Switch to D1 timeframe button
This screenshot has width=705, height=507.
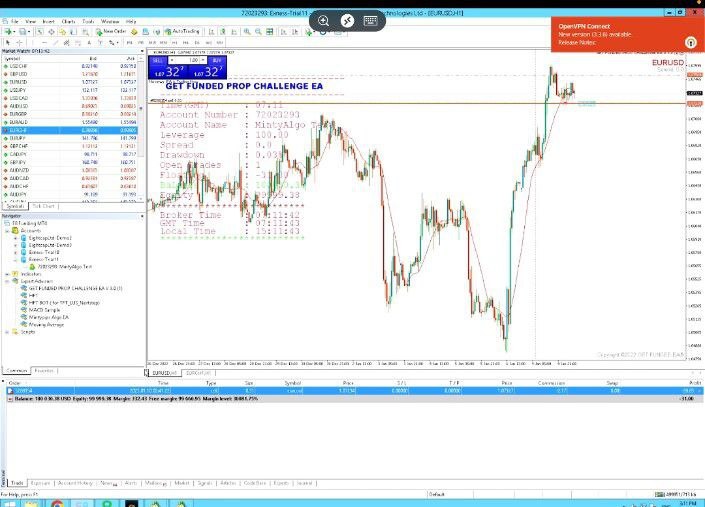tap(197, 43)
